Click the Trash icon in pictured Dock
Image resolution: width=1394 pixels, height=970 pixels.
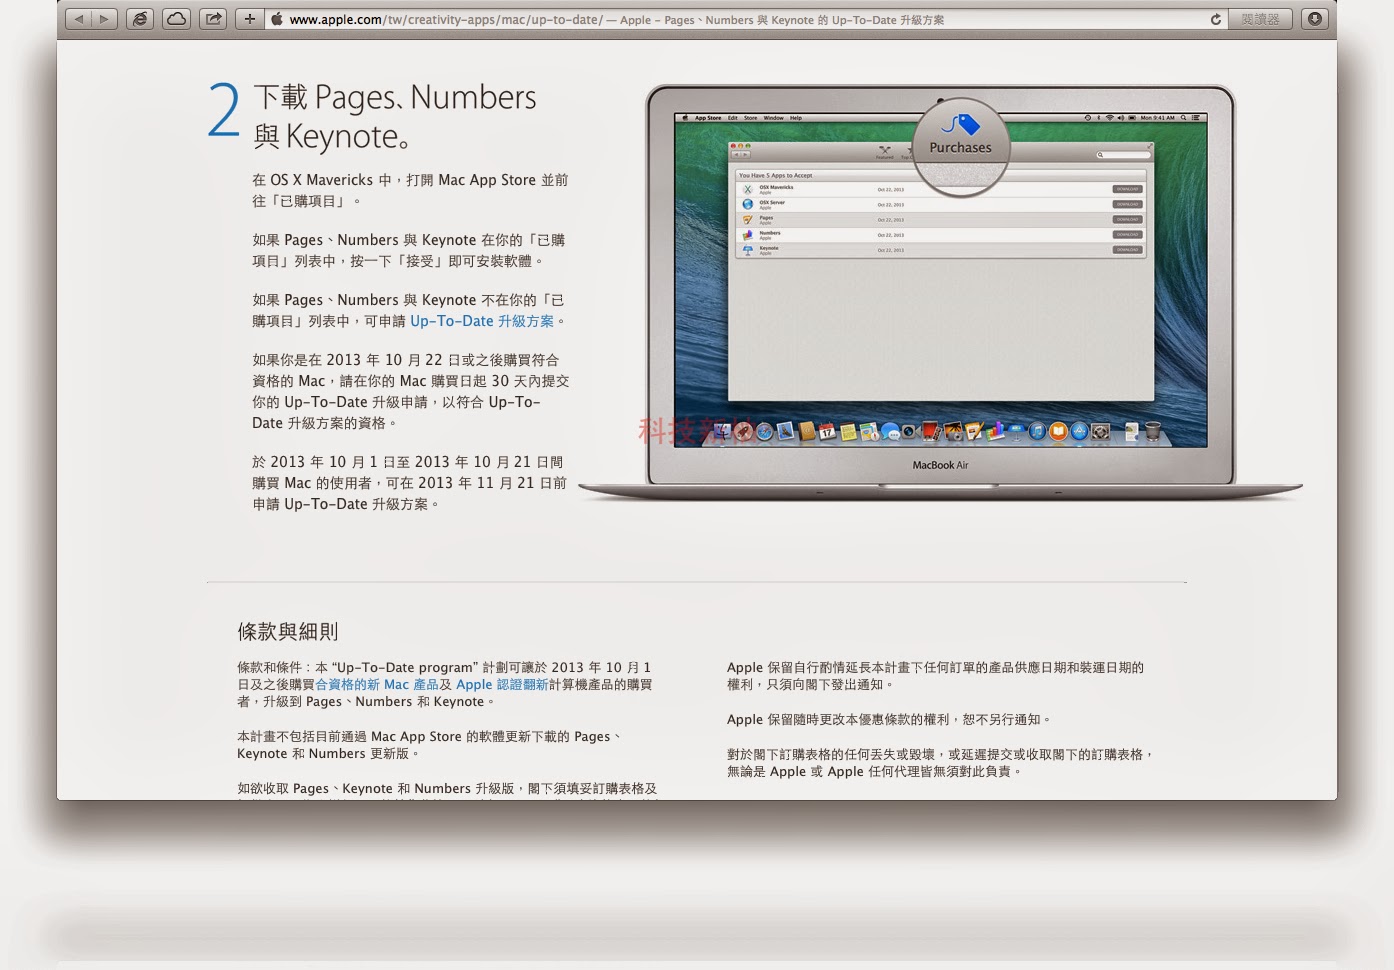pyautogui.click(x=1153, y=431)
